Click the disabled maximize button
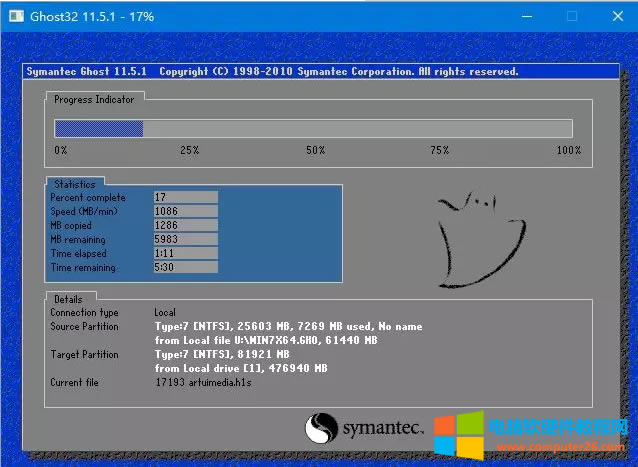This screenshot has height=467, width=638. (x=572, y=16)
